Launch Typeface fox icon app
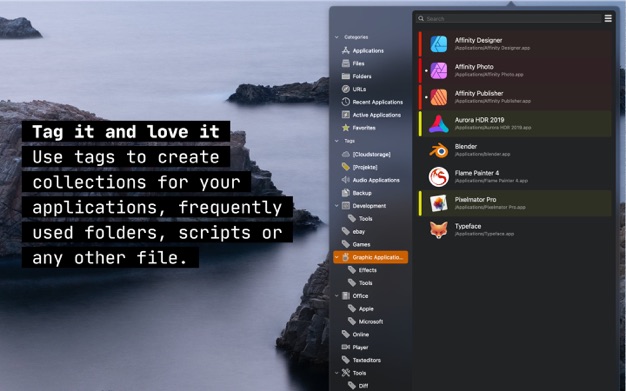Screen dimensions: 626x391 coord(515,230)
